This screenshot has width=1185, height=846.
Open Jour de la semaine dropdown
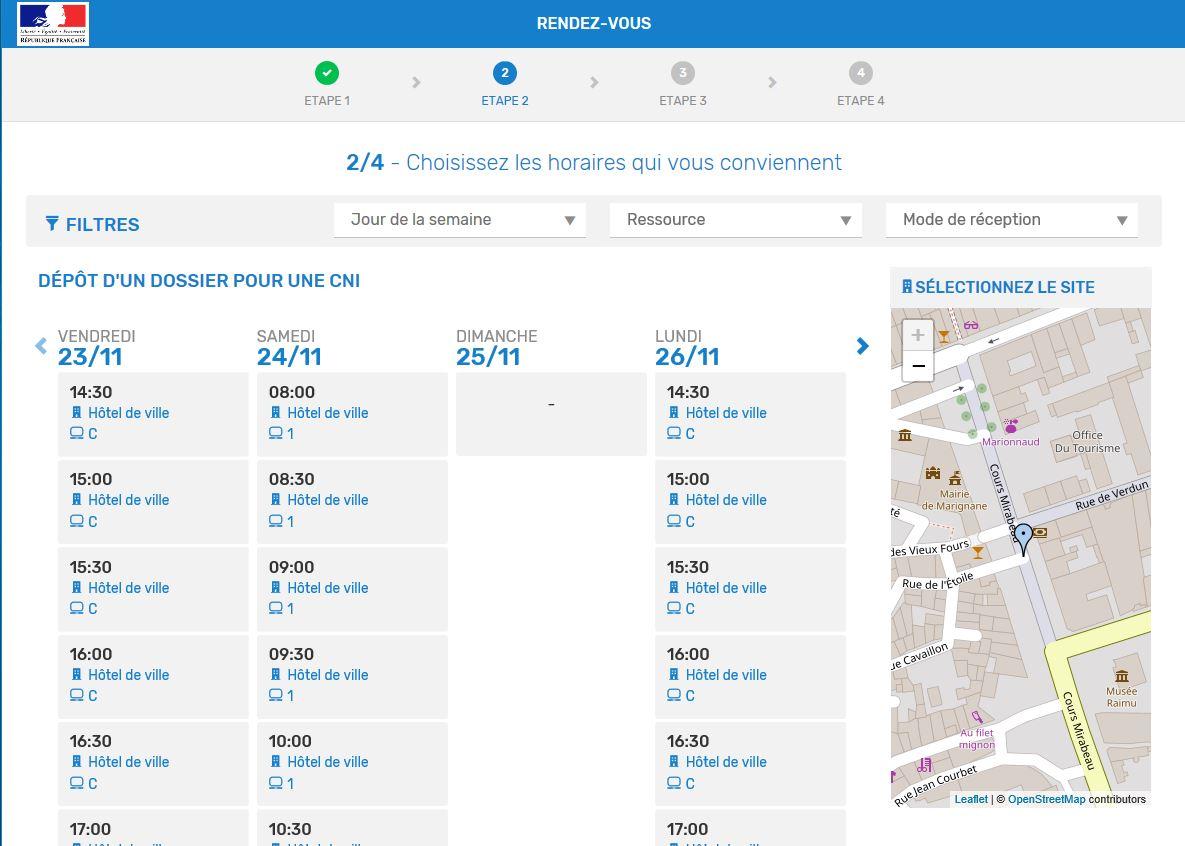click(459, 220)
